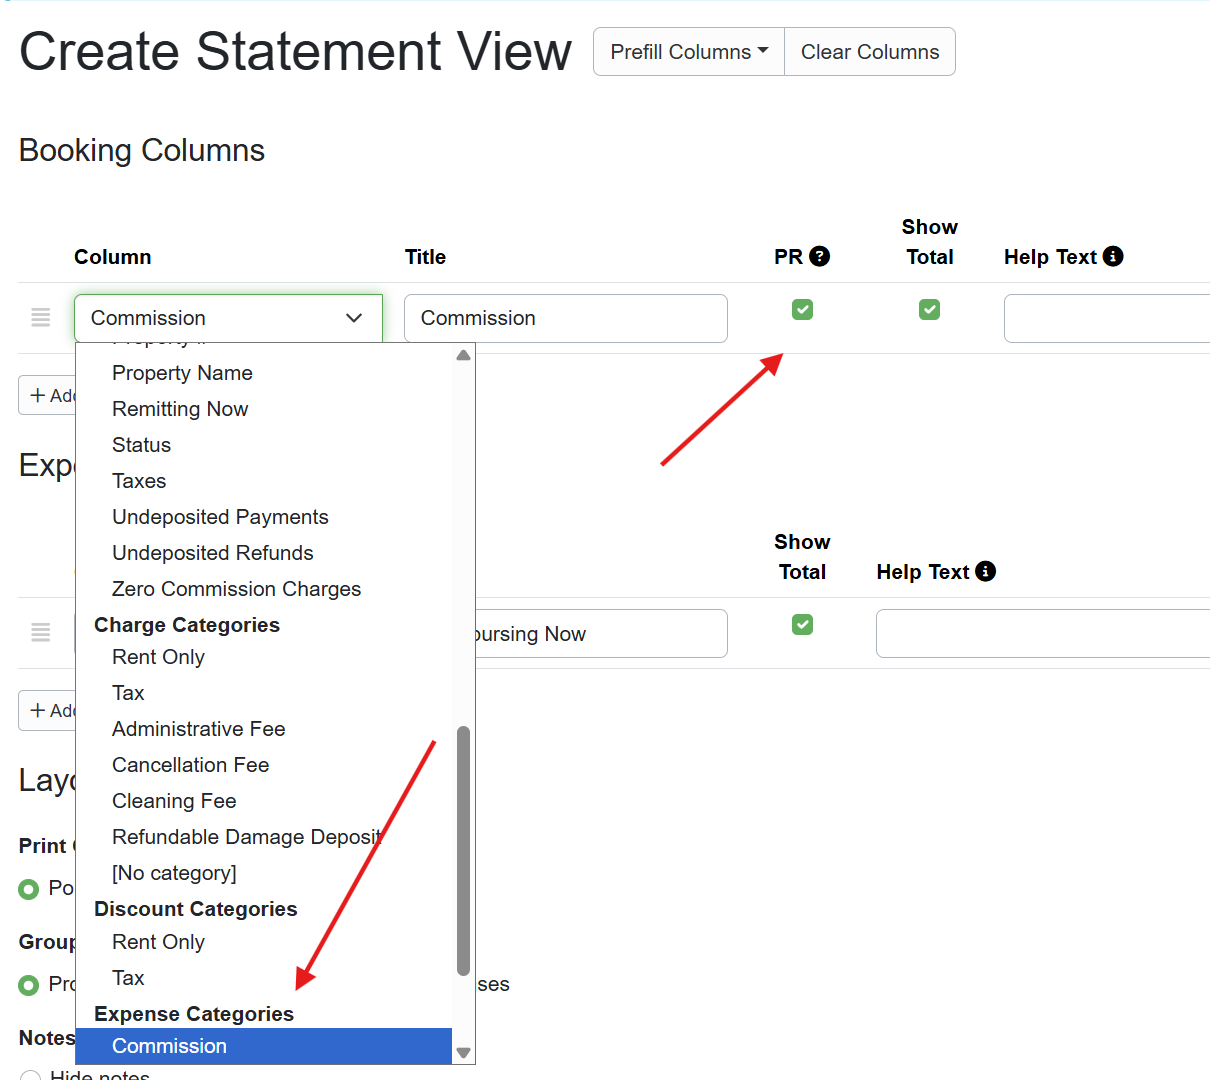Uncheck the PR checkbox for Commission
This screenshot has width=1210, height=1080.
(x=802, y=310)
